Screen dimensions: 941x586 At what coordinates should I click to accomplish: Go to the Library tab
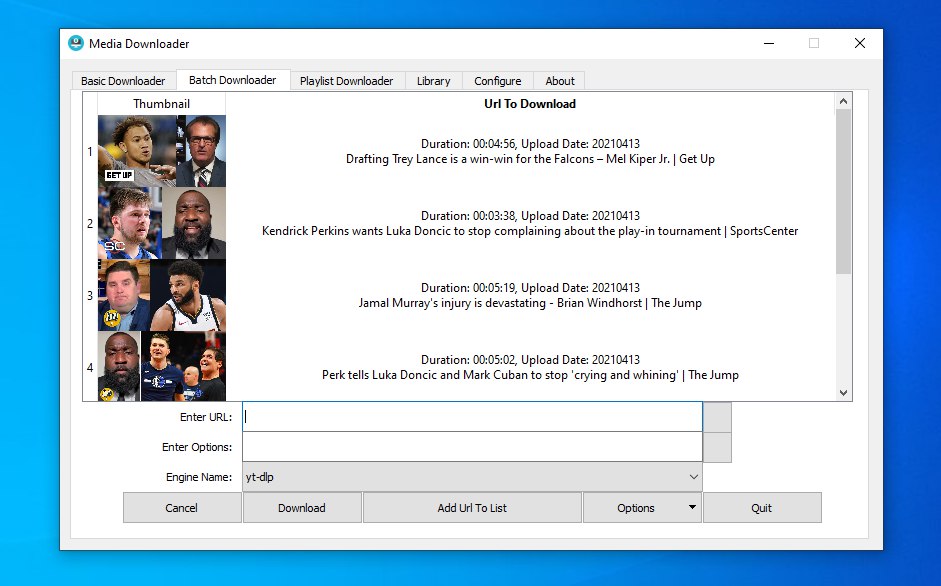(x=433, y=80)
